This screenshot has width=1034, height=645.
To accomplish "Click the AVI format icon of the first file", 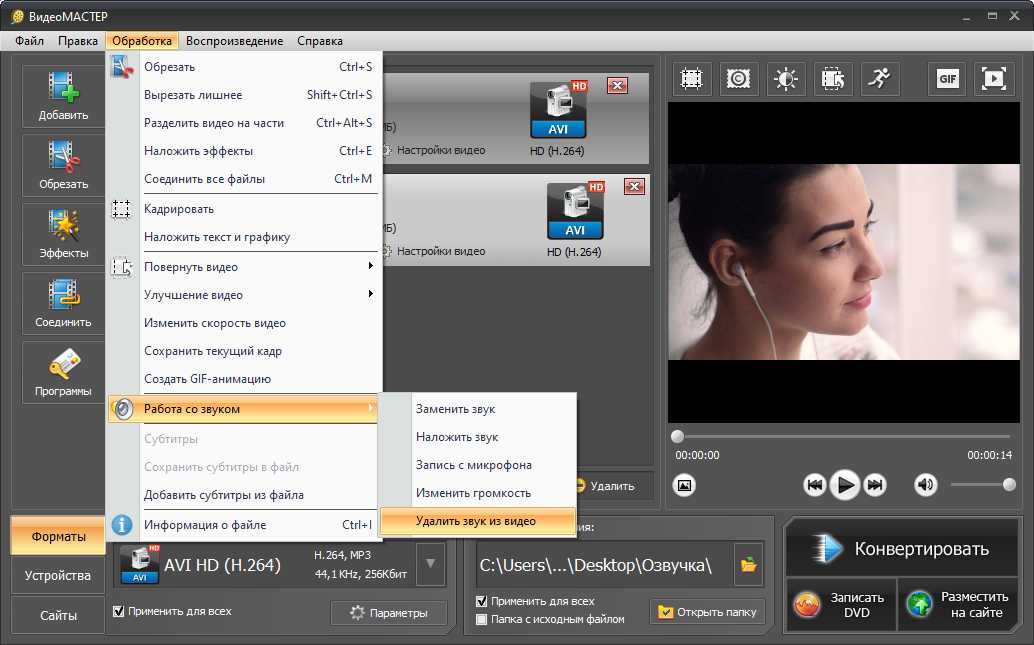I will [x=559, y=109].
